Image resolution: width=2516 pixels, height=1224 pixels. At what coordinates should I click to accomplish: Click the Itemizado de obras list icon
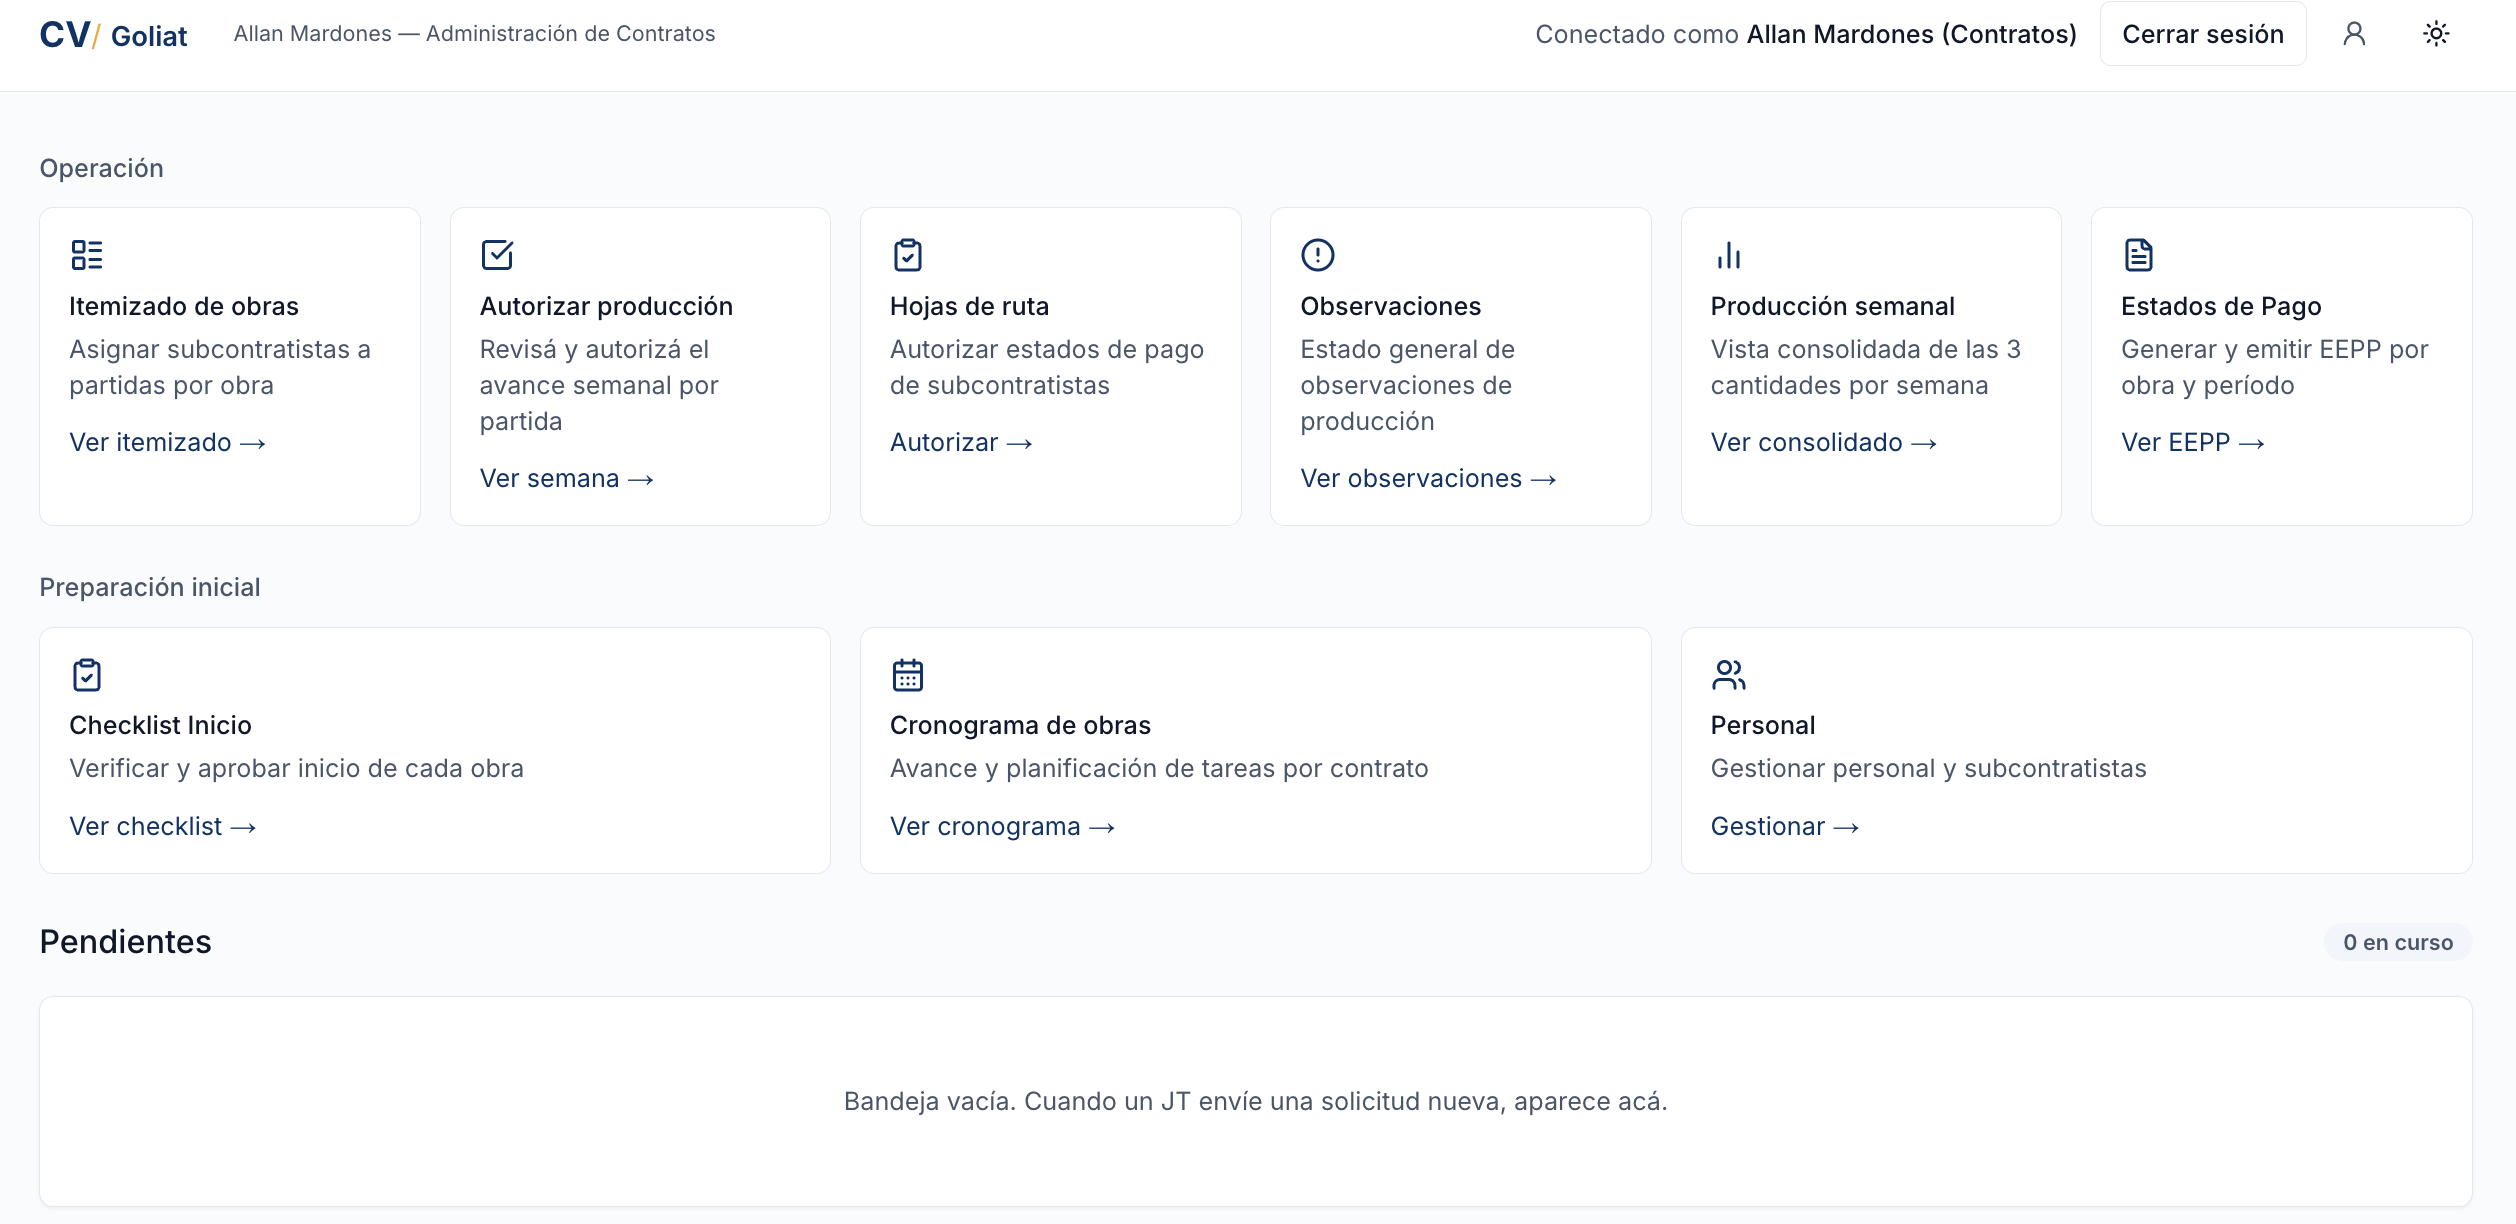click(87, 255)
